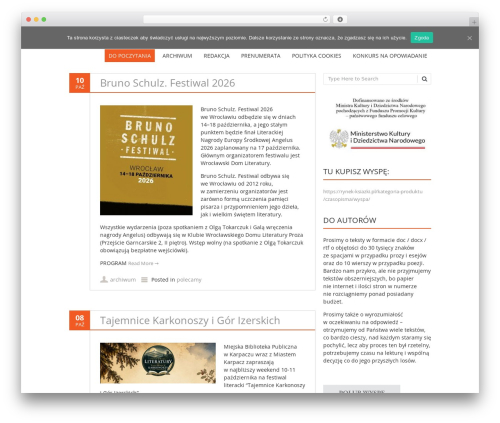Screen dimensions: 500x423
Task: Click the red macOS window close button
Action: [x=29, y=19]
